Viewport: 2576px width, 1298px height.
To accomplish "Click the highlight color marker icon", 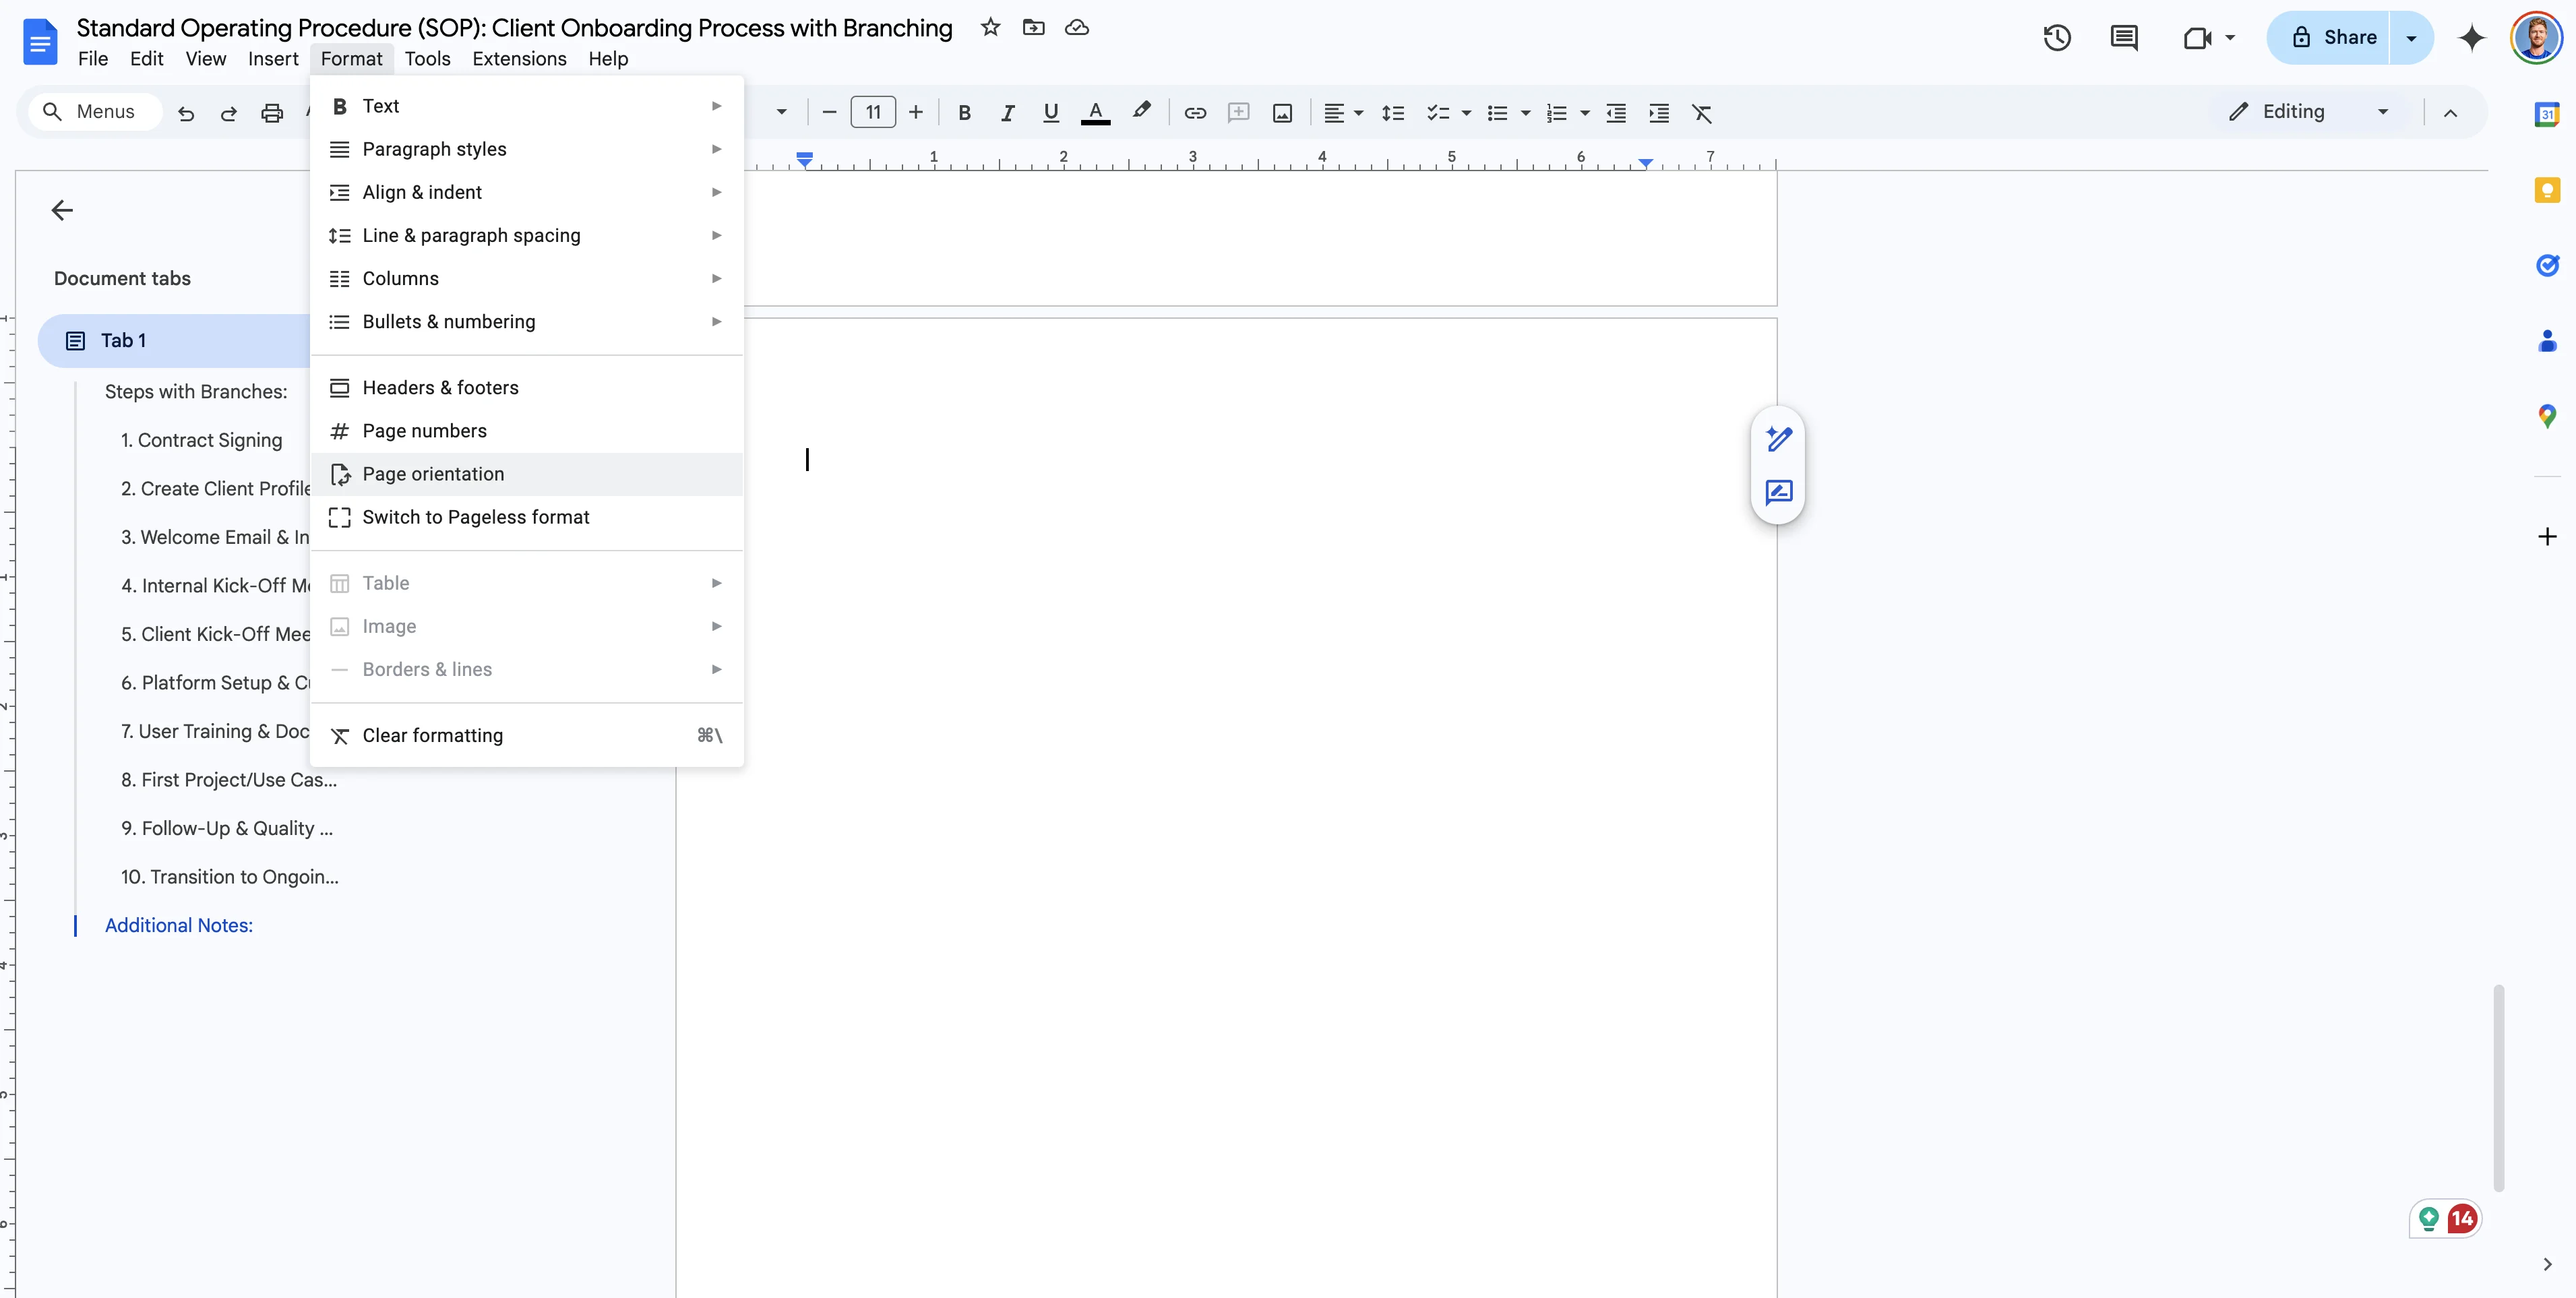I will pyautogui.click(x=1141, y=111).
